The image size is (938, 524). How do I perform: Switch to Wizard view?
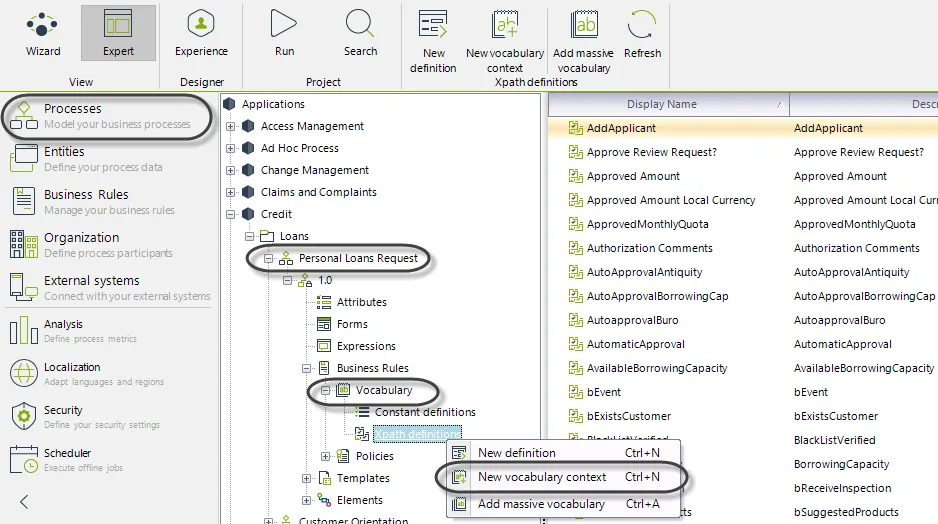42,33
